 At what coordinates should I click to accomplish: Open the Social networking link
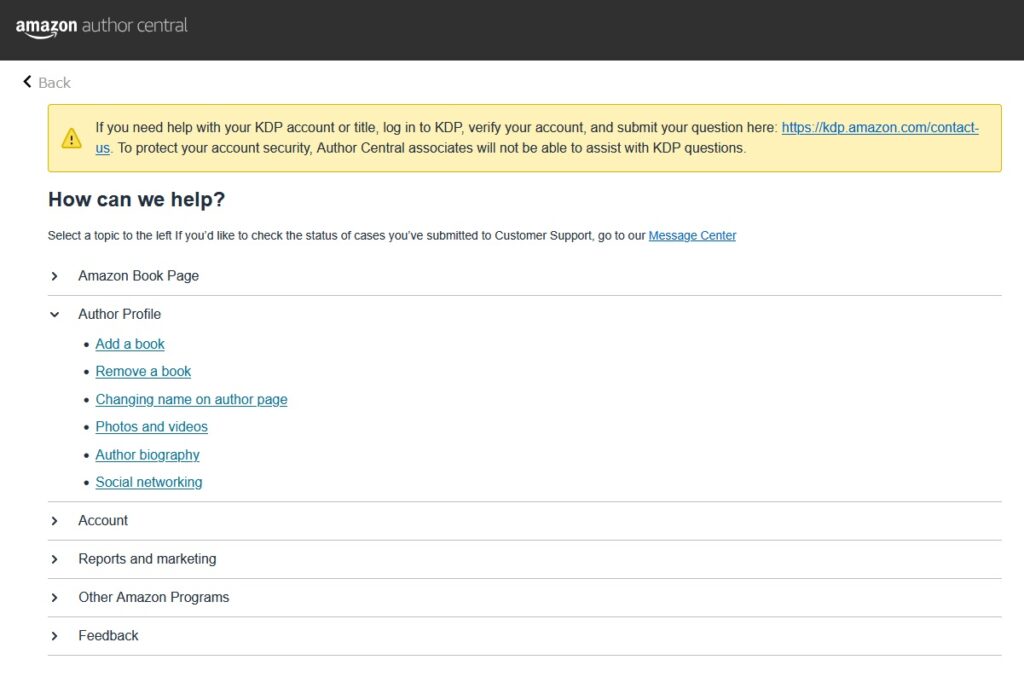(149, 482)
